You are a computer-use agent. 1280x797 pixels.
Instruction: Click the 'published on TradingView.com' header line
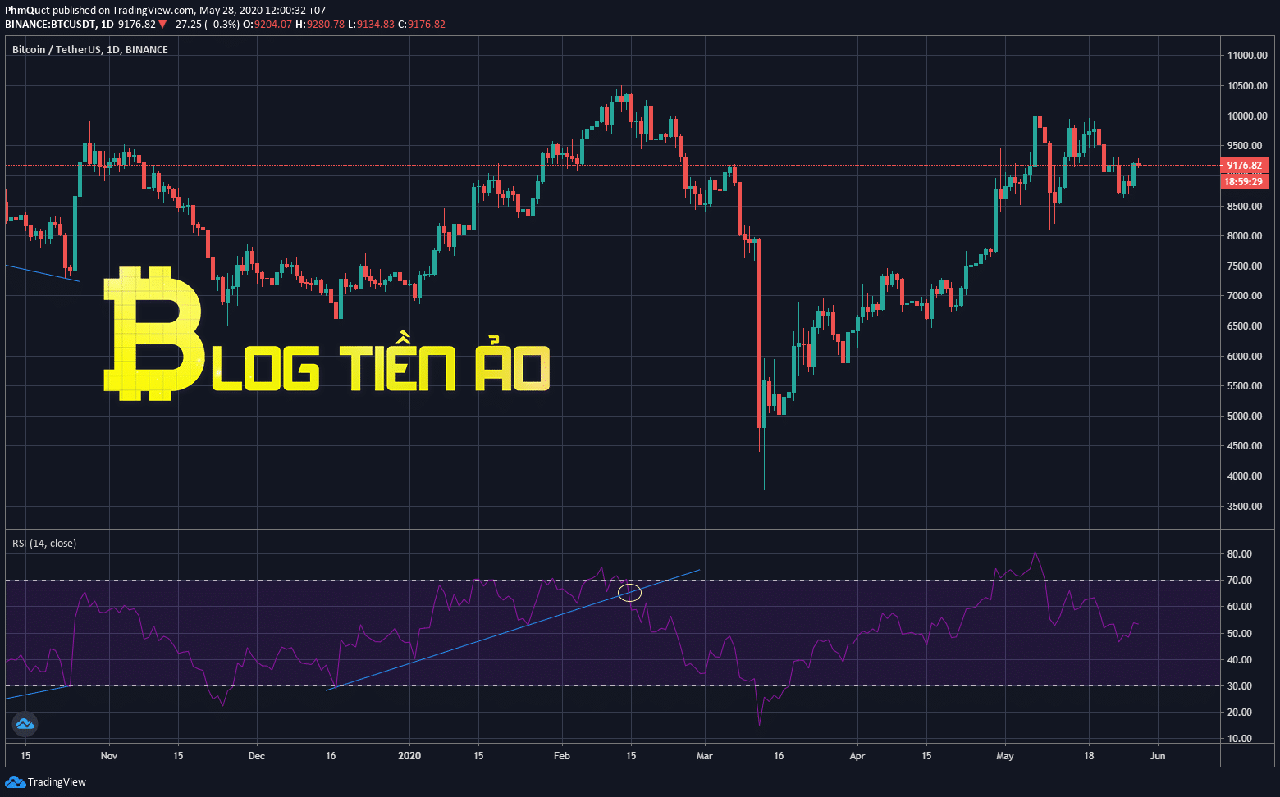pos(165,9)
